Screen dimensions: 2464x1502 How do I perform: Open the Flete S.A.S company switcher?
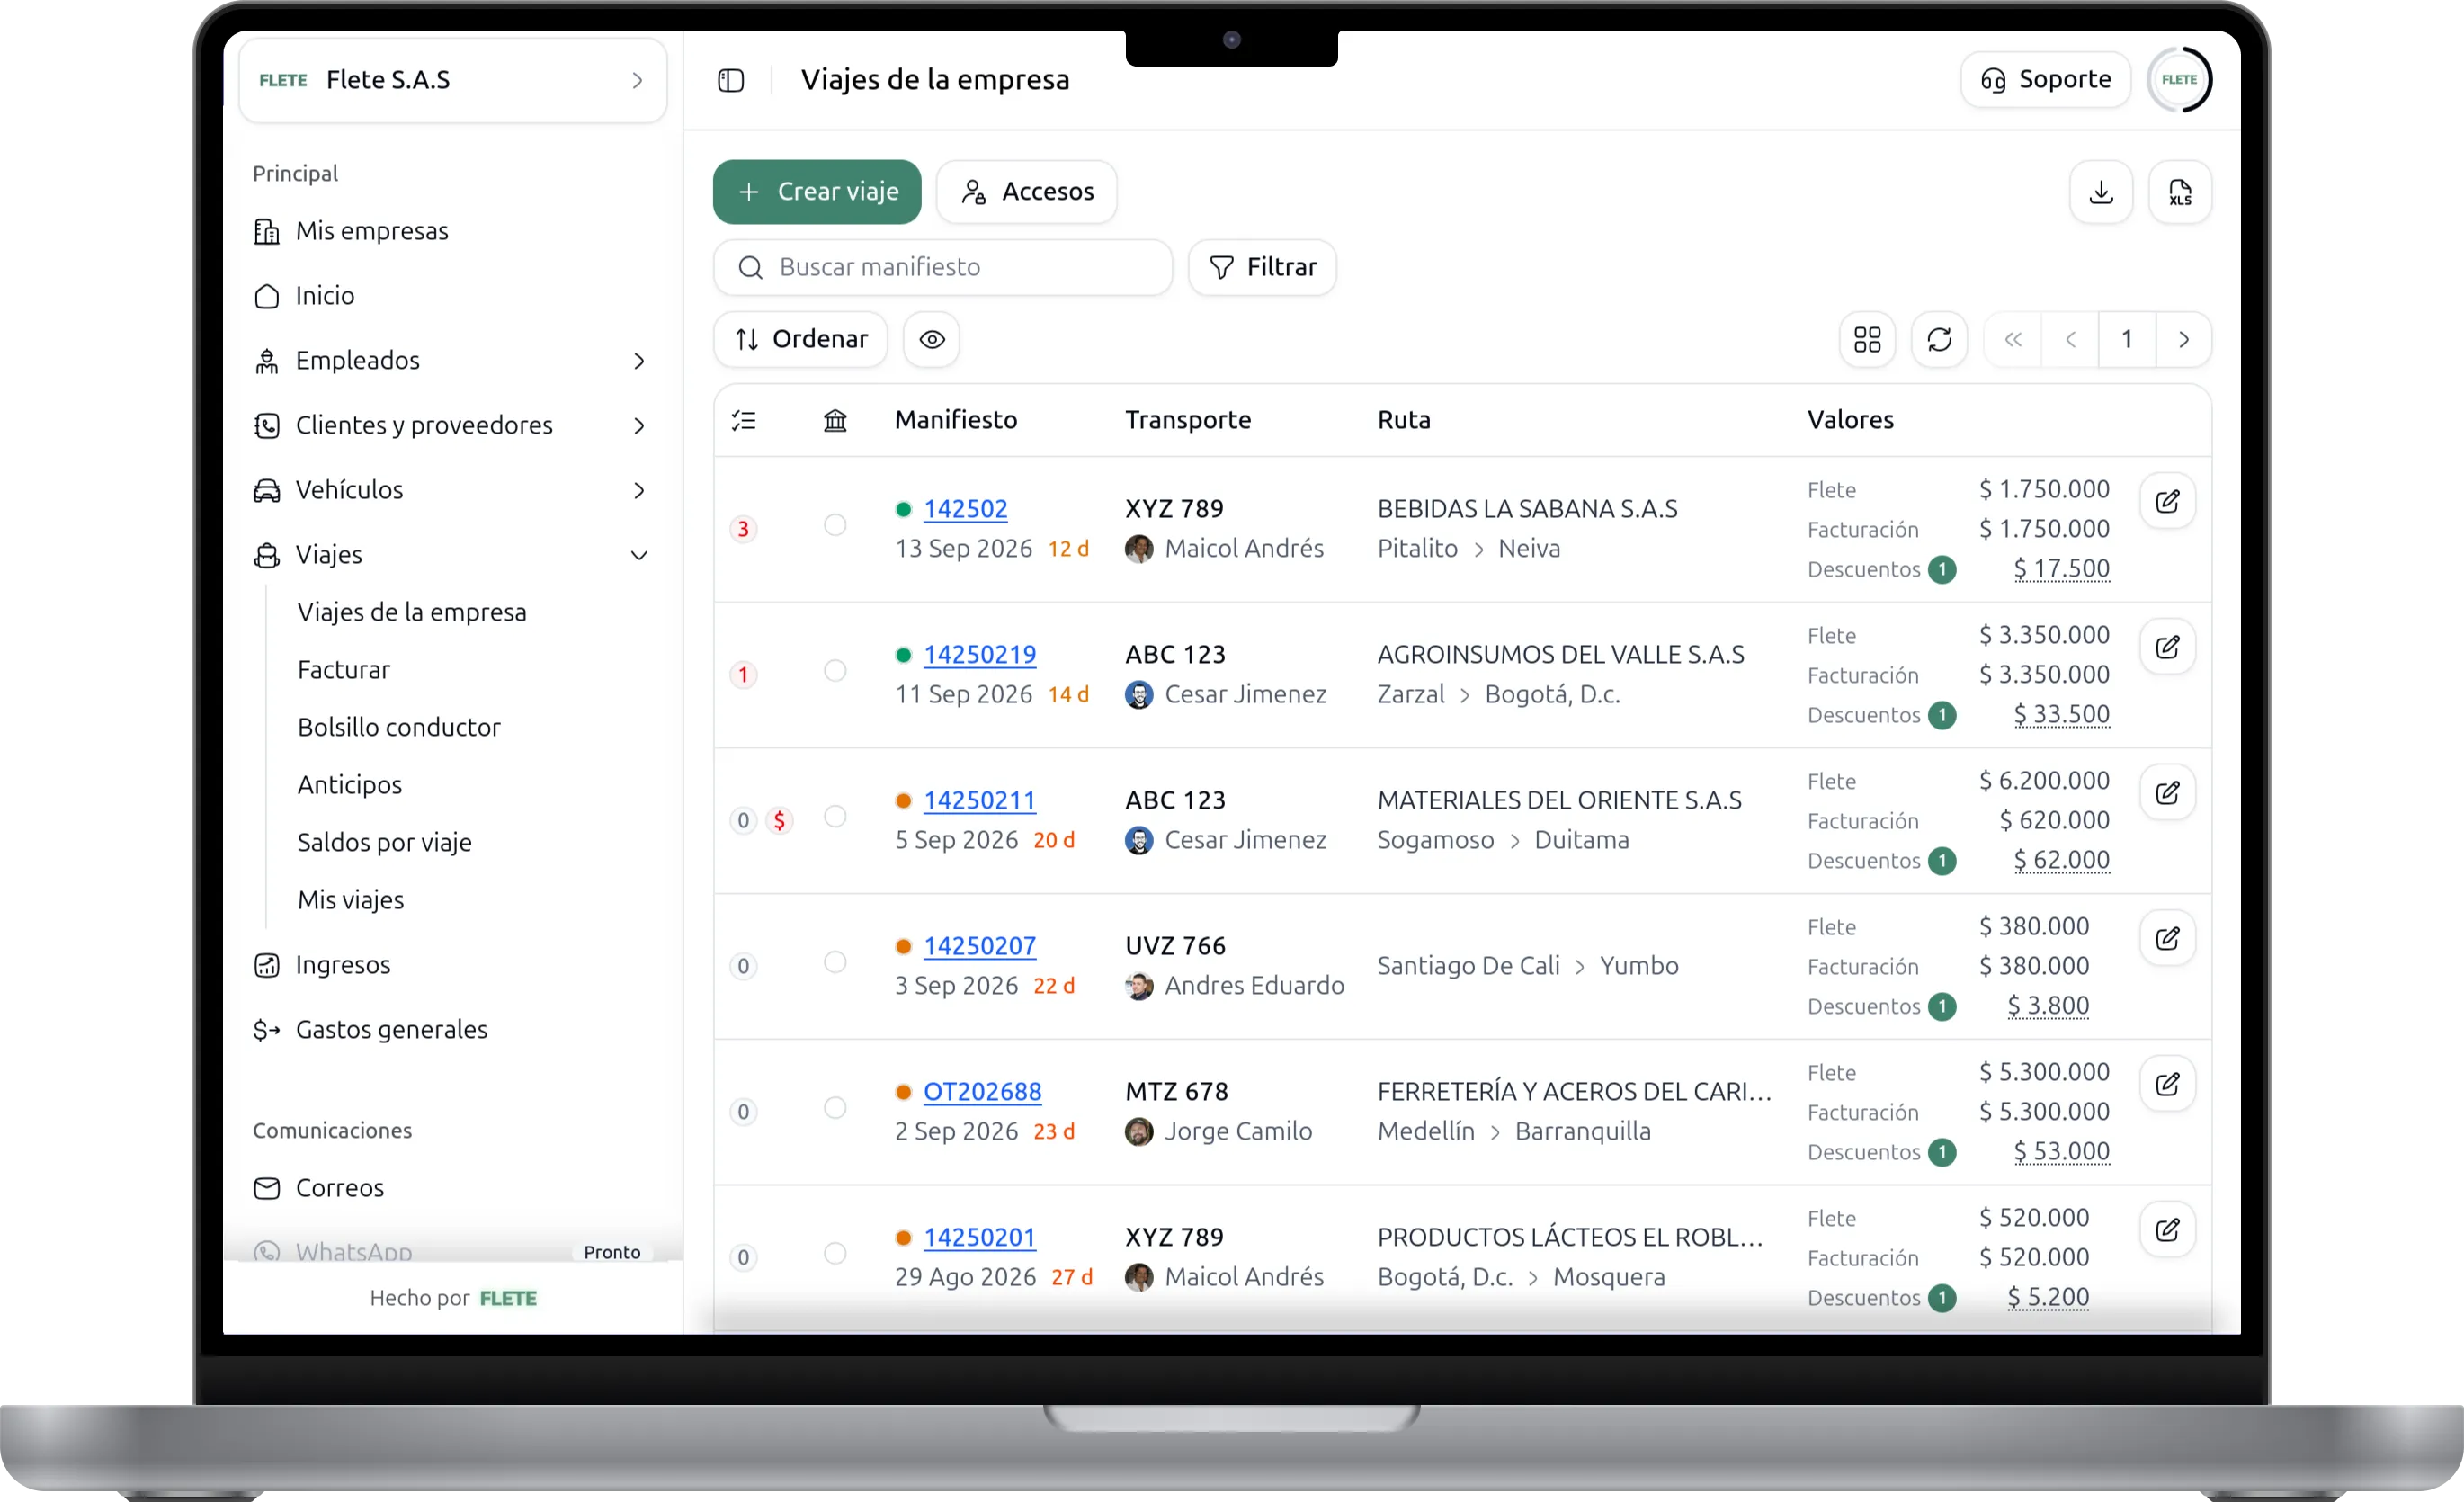click(x=452, y=80)
